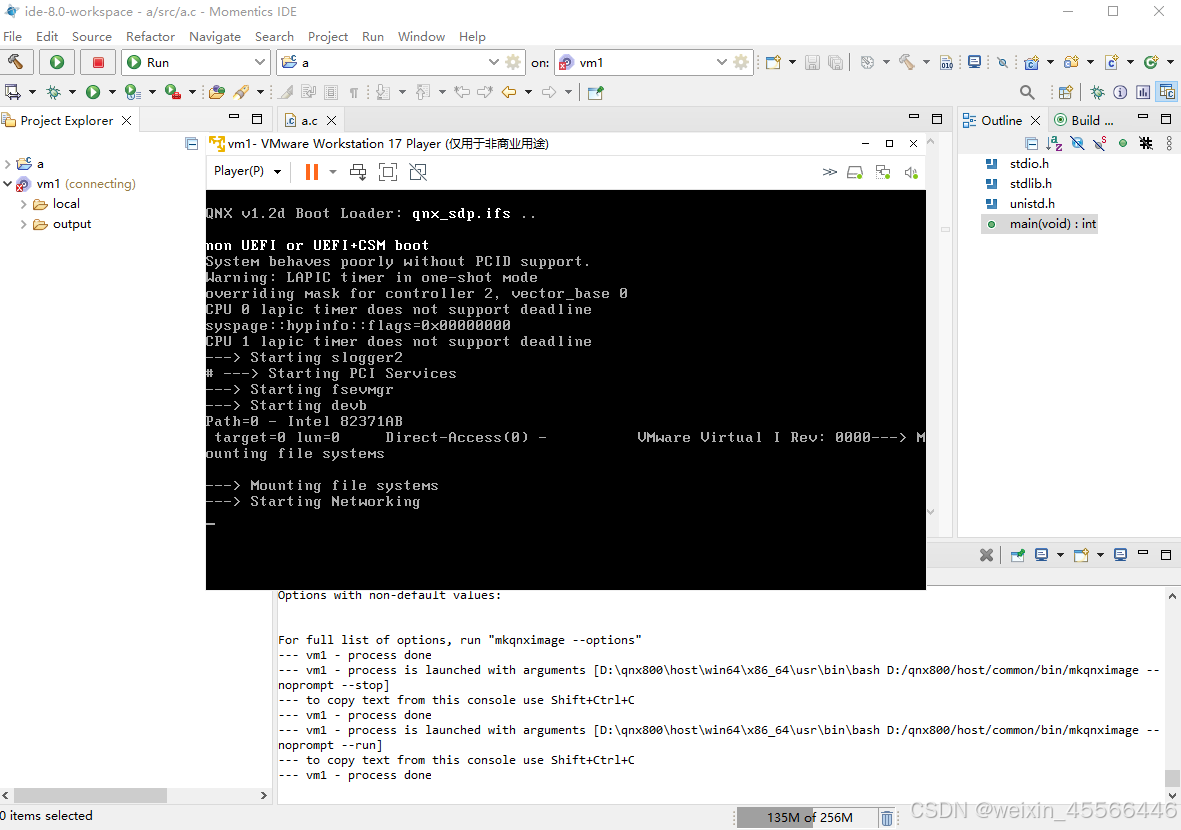
Task: Select output folder in Project Explorer
Action: point(72,224)
